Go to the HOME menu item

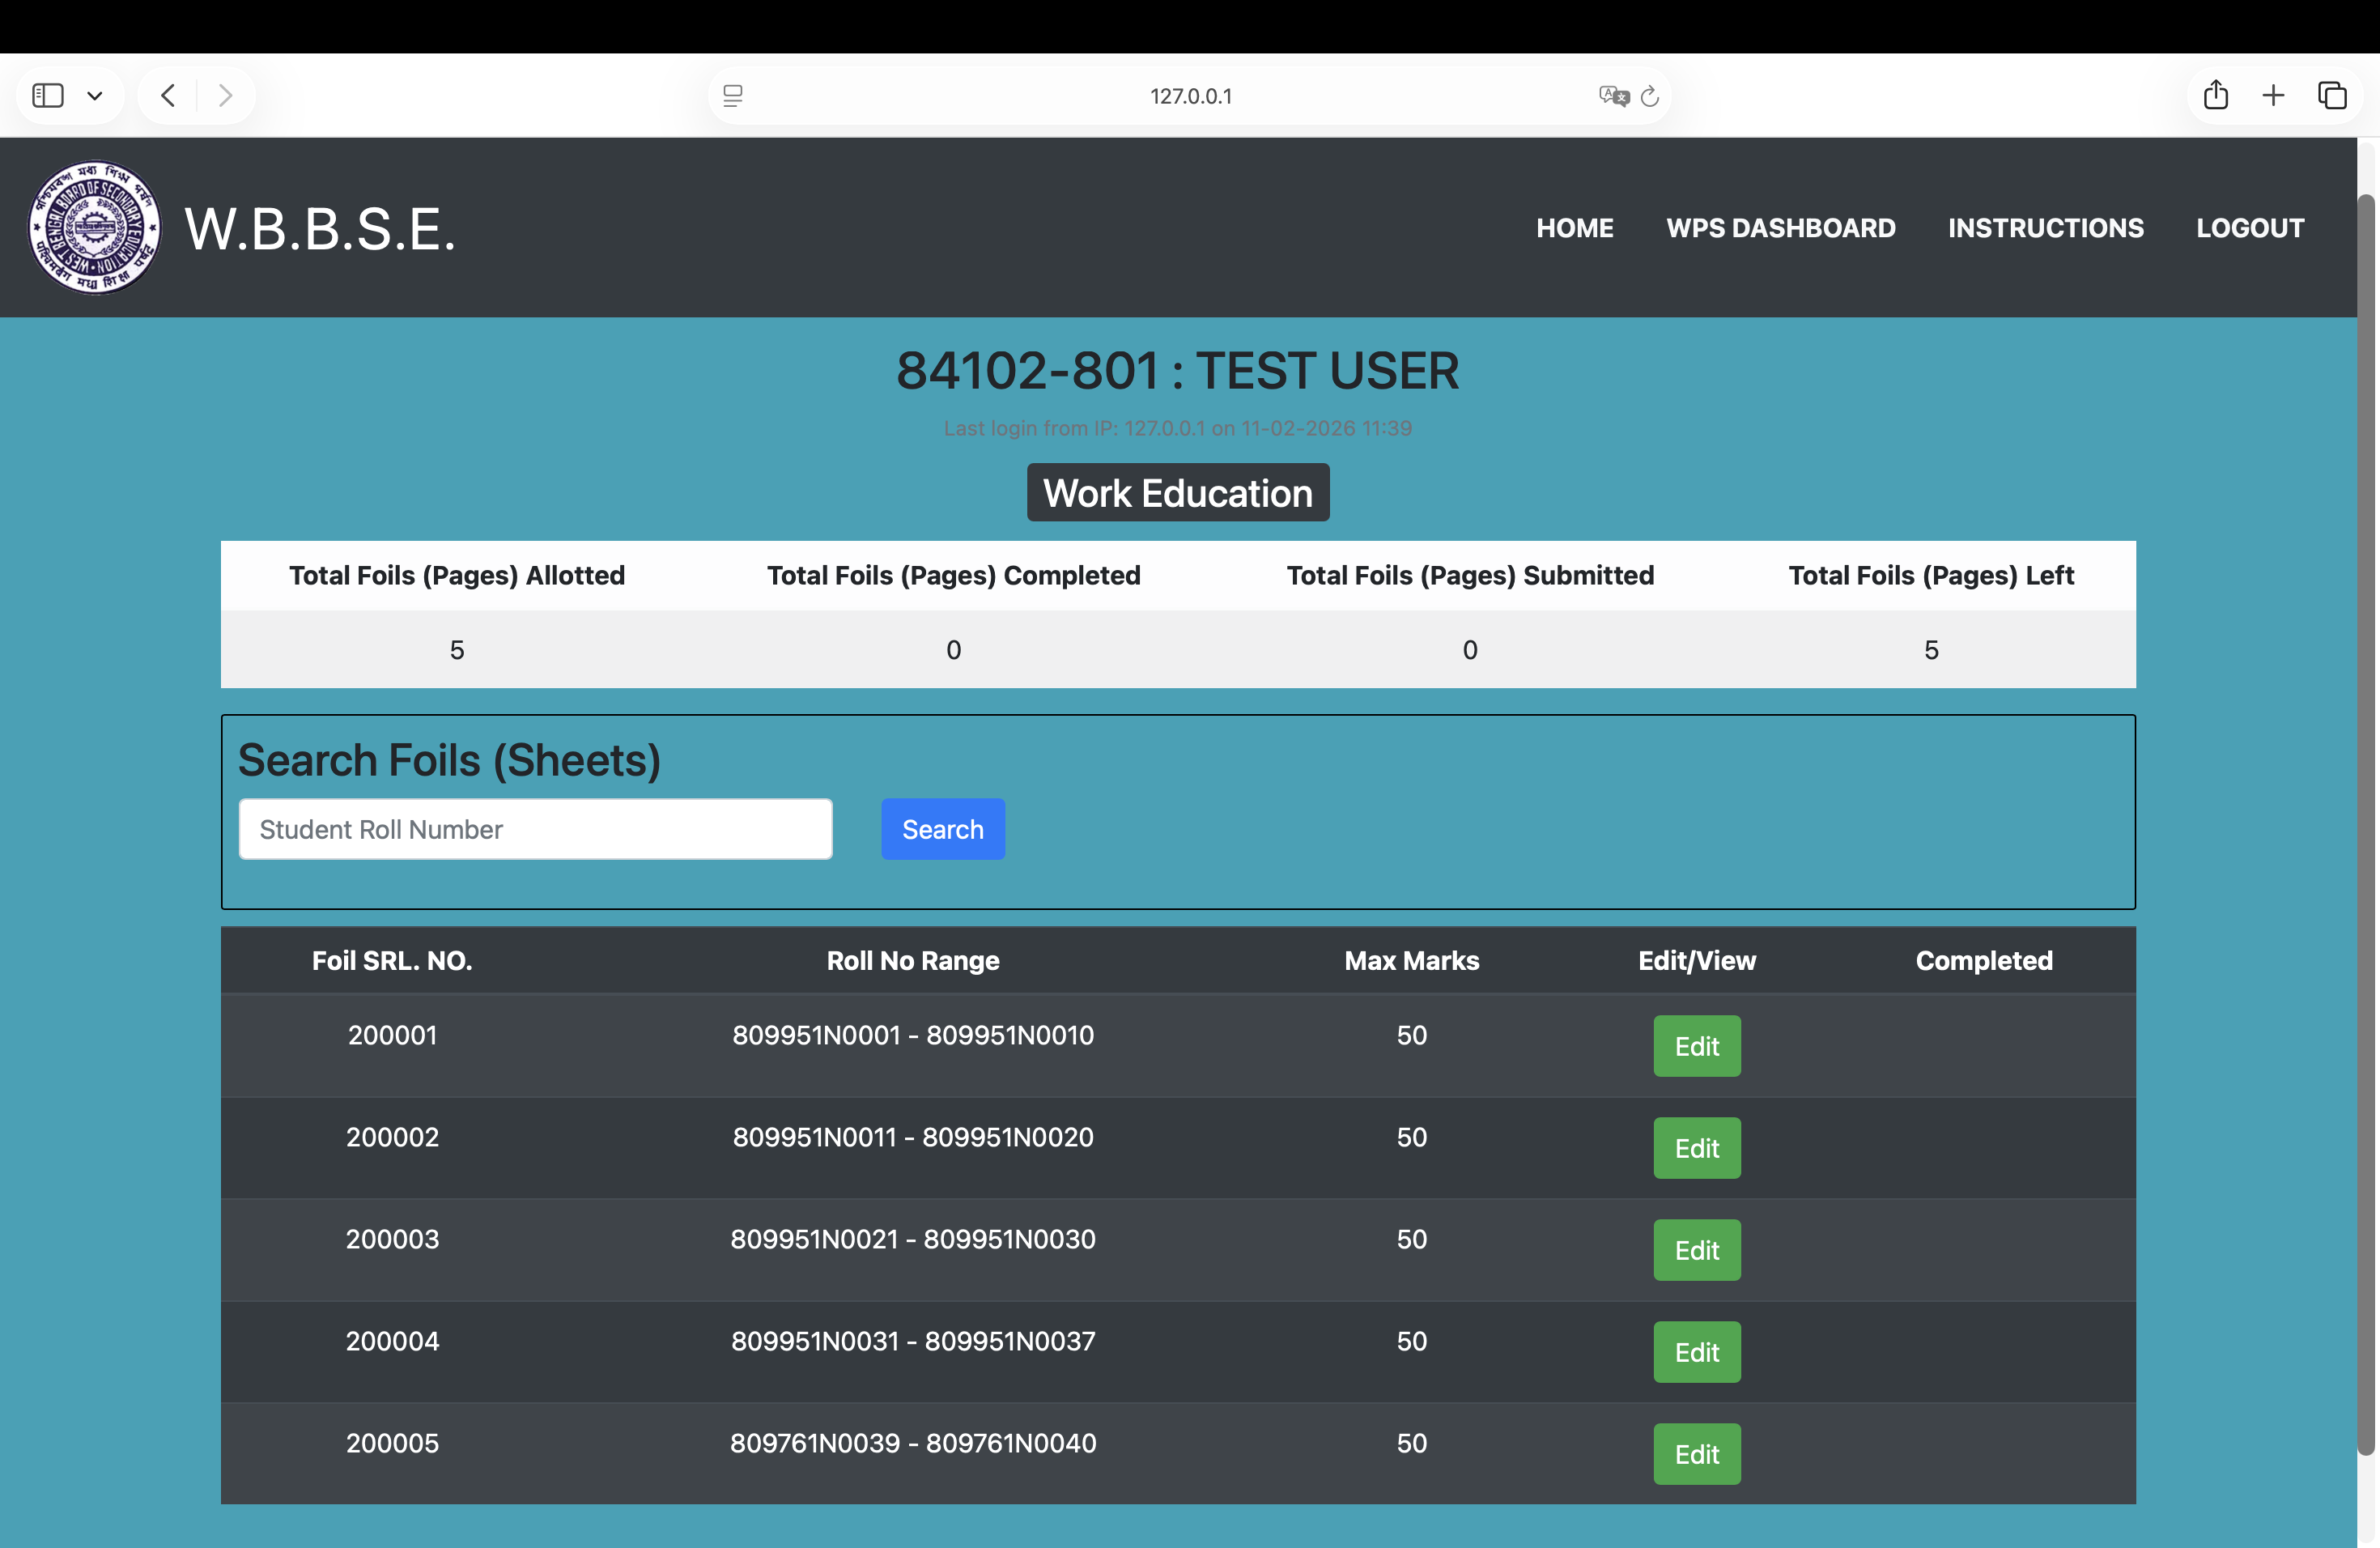(x=1574, y=228)
